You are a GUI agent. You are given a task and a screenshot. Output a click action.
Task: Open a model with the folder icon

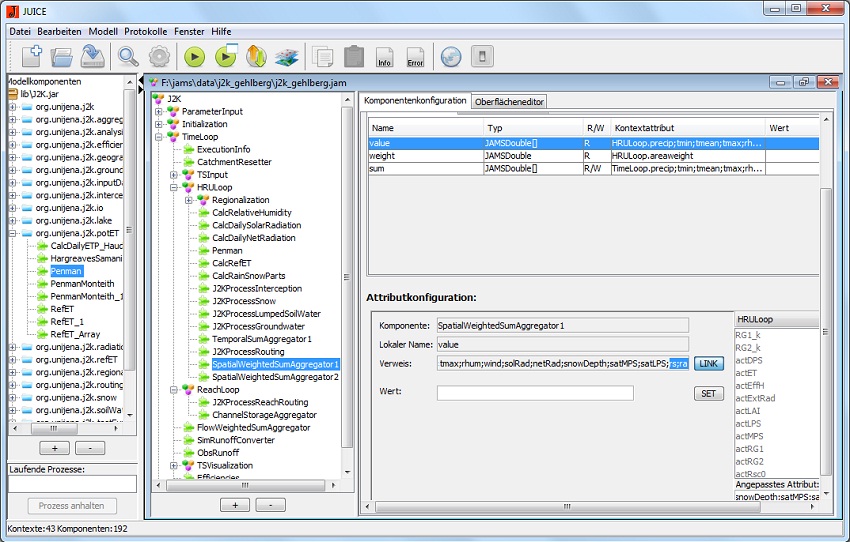coord(62,56)
